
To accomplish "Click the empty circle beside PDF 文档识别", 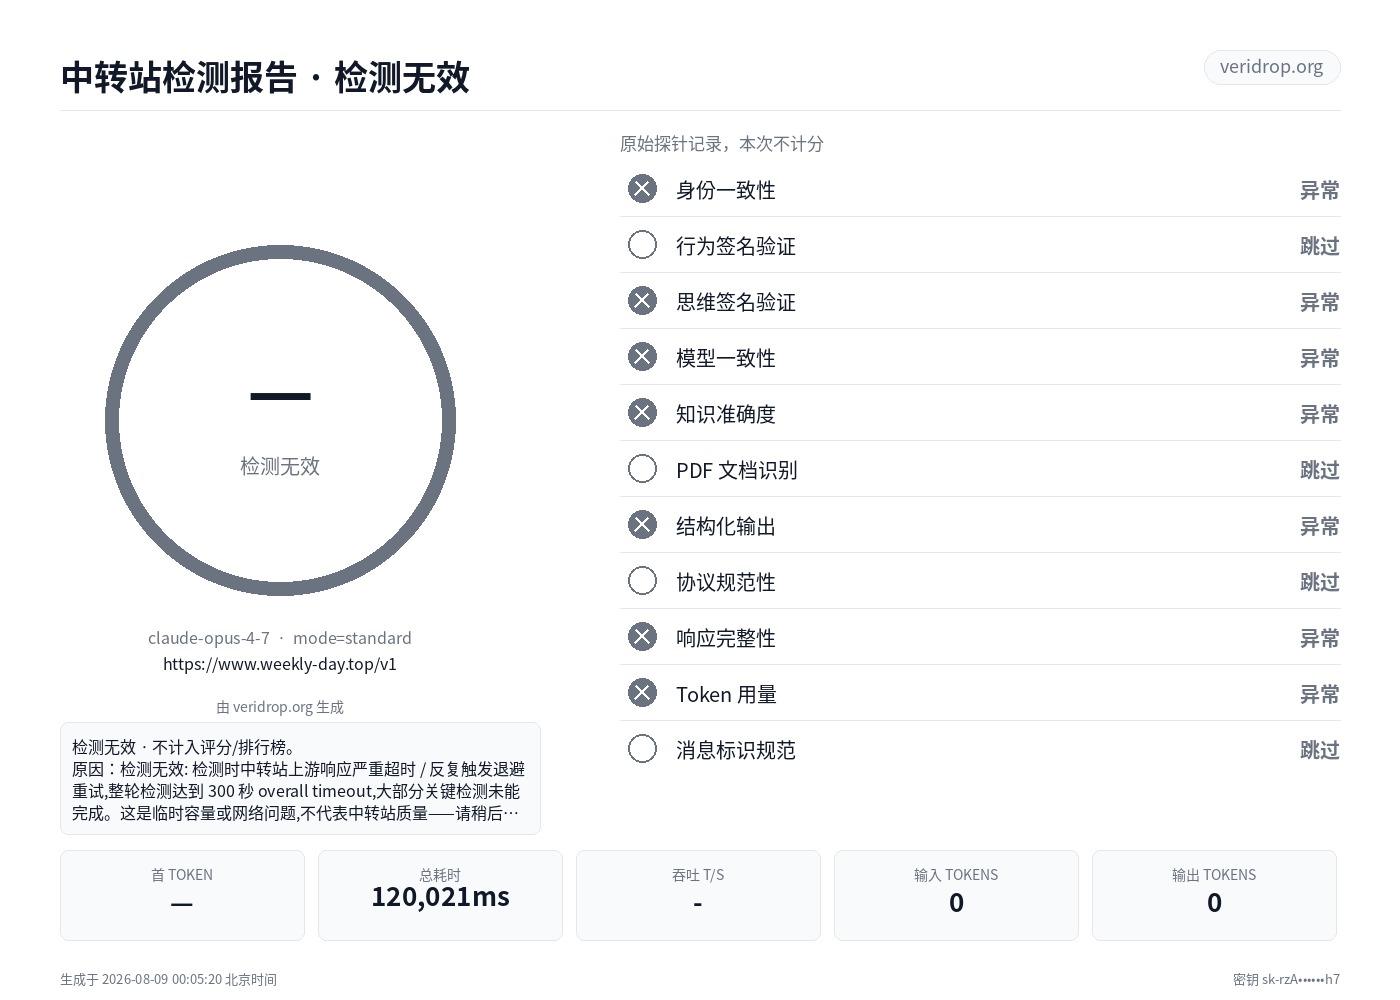I will tap(642, 469).
